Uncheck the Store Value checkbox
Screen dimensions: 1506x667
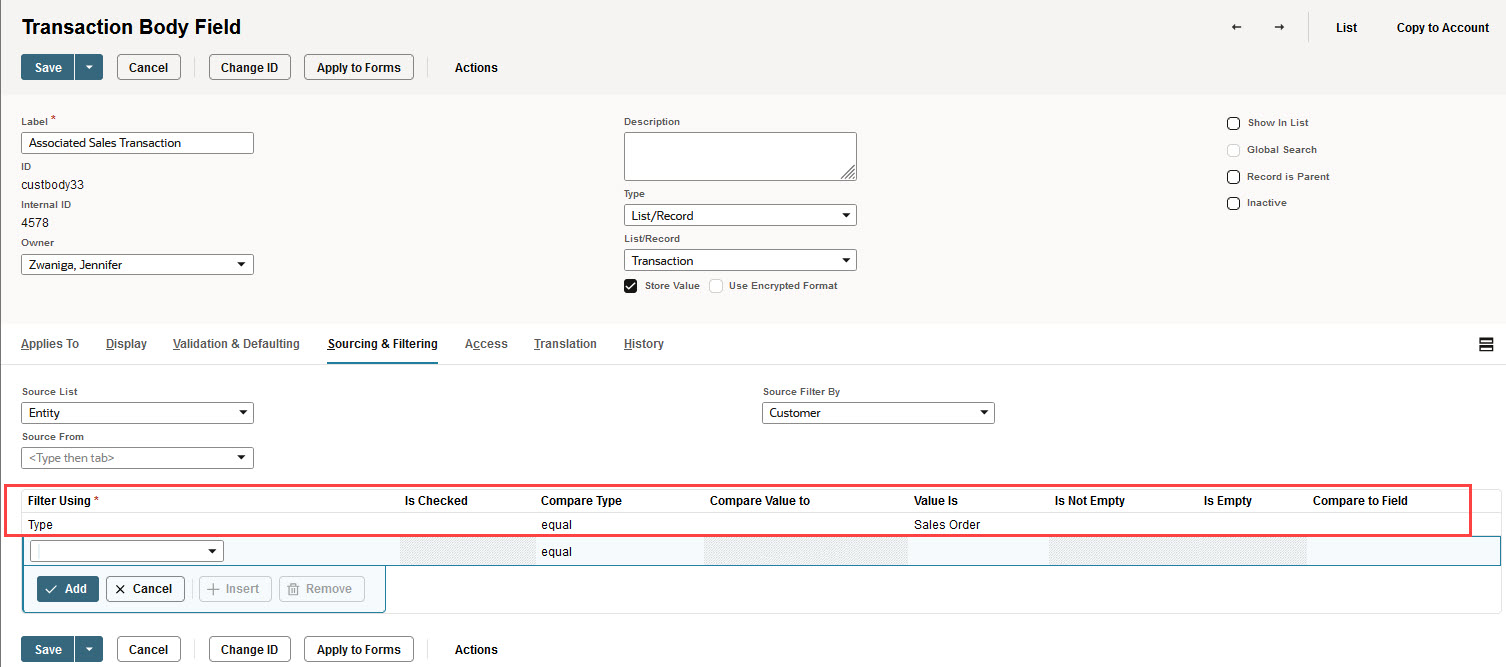point(630,285)
